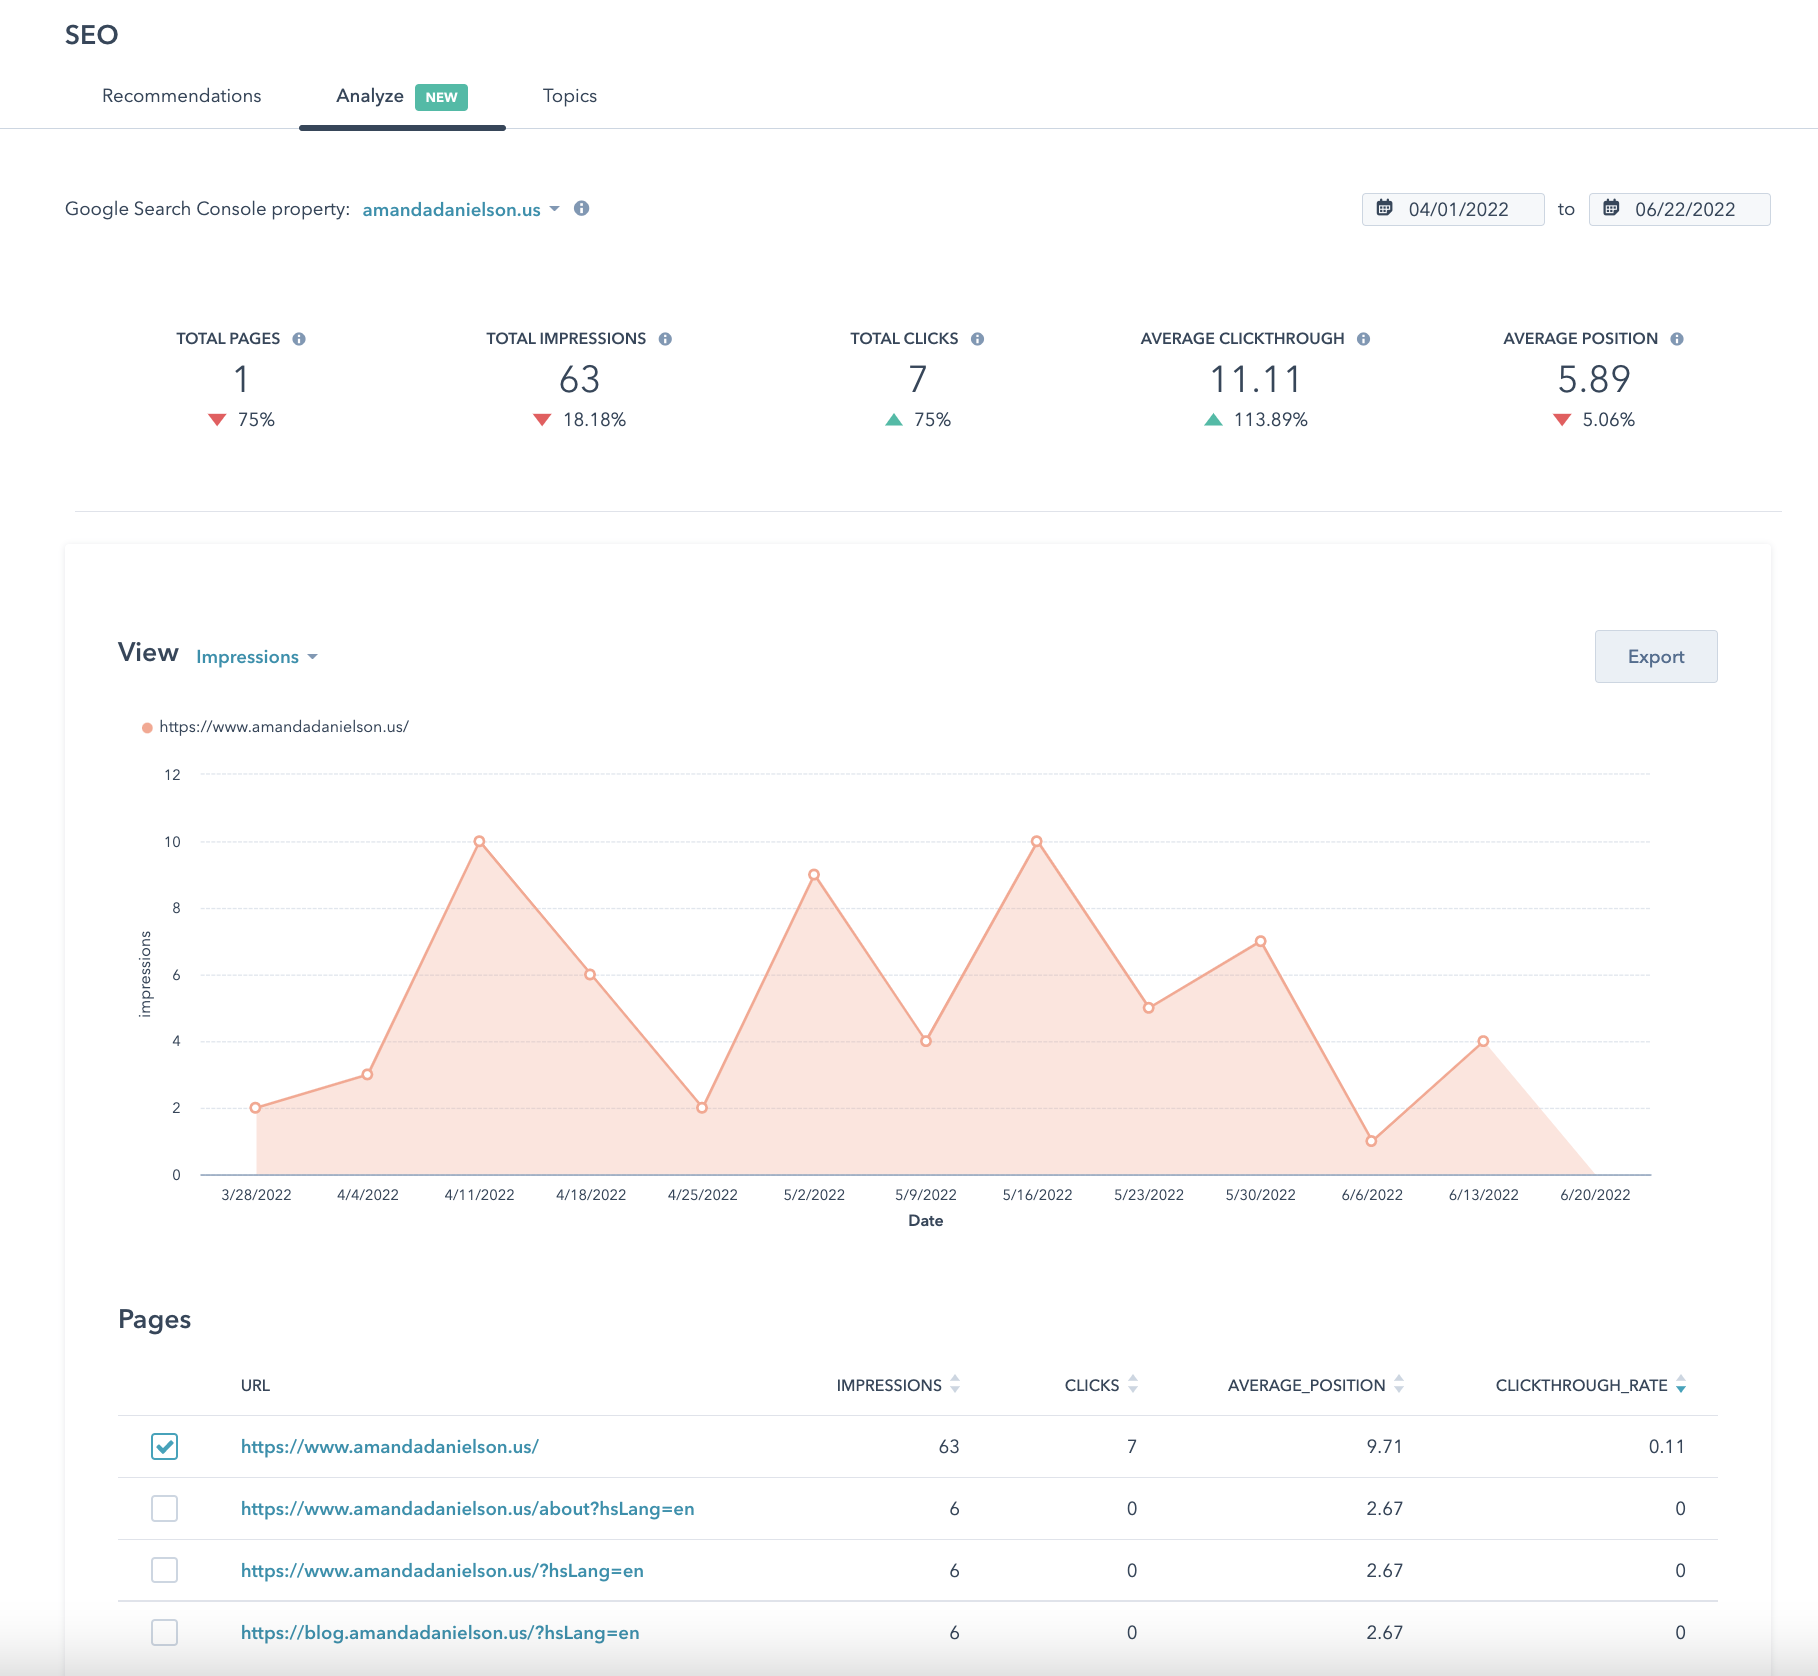The image size is (1818, 1676).
Task: Click the start date field 04/01/2022
Action: (1452, 209)
